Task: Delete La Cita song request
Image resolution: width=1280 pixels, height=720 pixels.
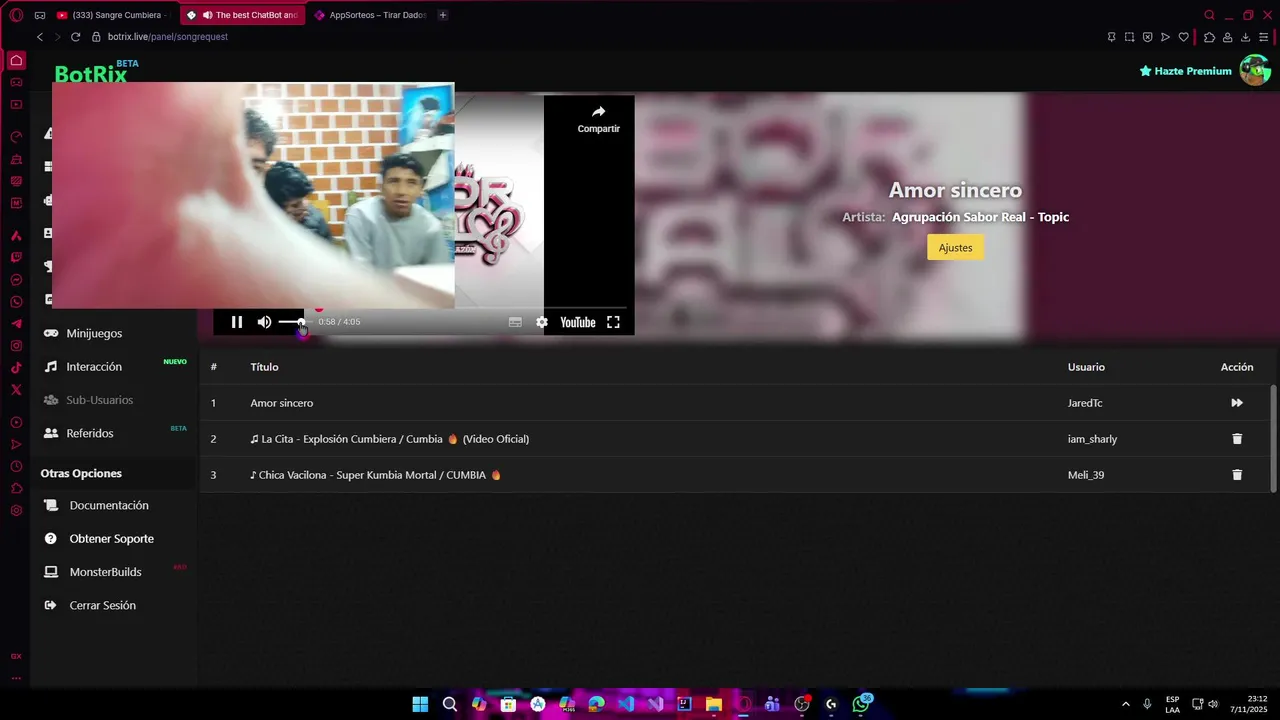Action: [1237, 439]
